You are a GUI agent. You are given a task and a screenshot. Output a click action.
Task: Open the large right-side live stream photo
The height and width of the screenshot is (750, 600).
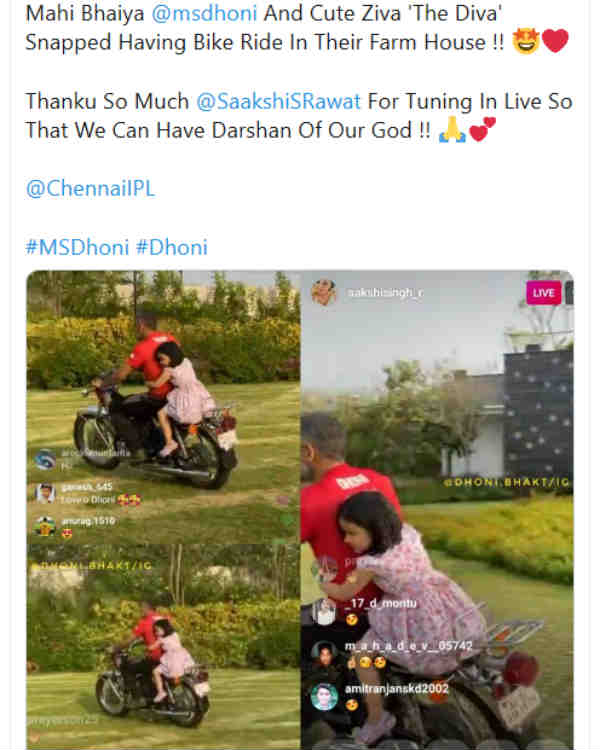click(x=437, y=510)
